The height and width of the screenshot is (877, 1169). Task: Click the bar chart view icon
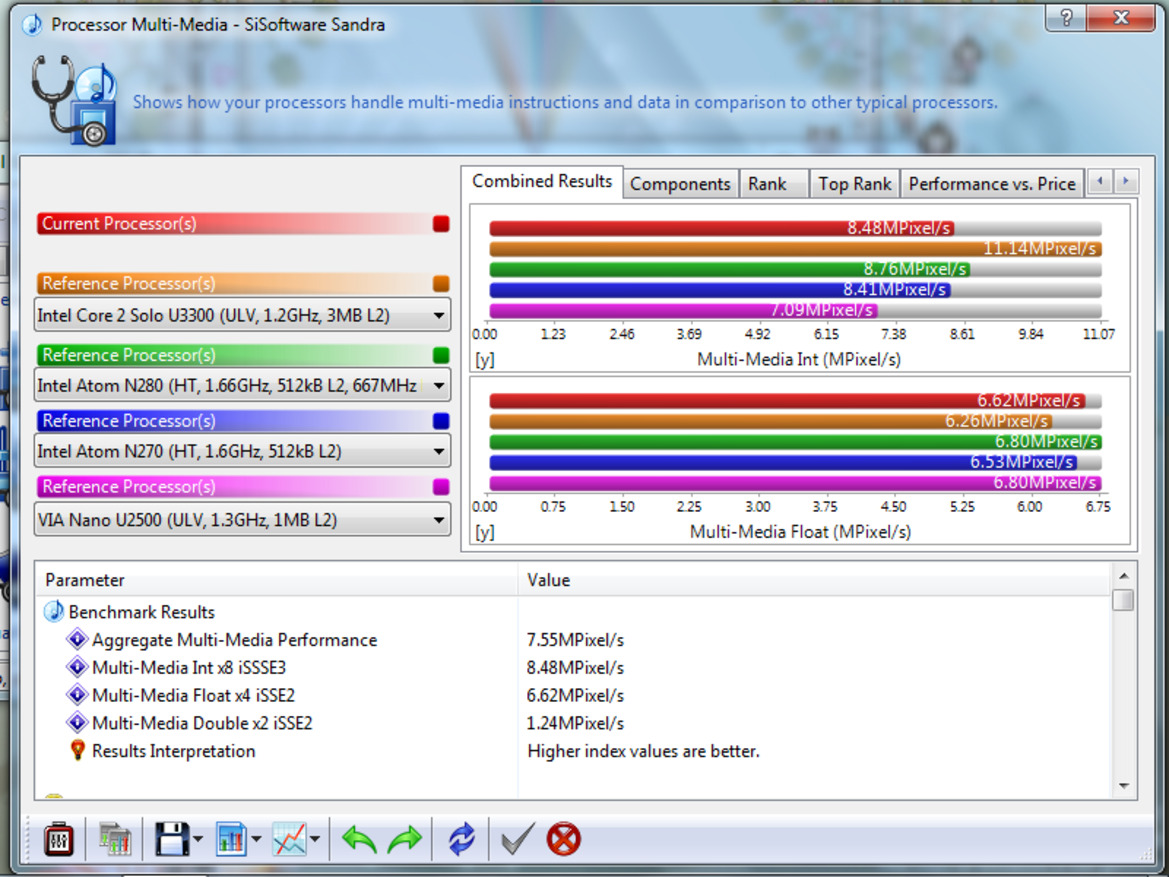pyautogui.click(x=231, y=840)
